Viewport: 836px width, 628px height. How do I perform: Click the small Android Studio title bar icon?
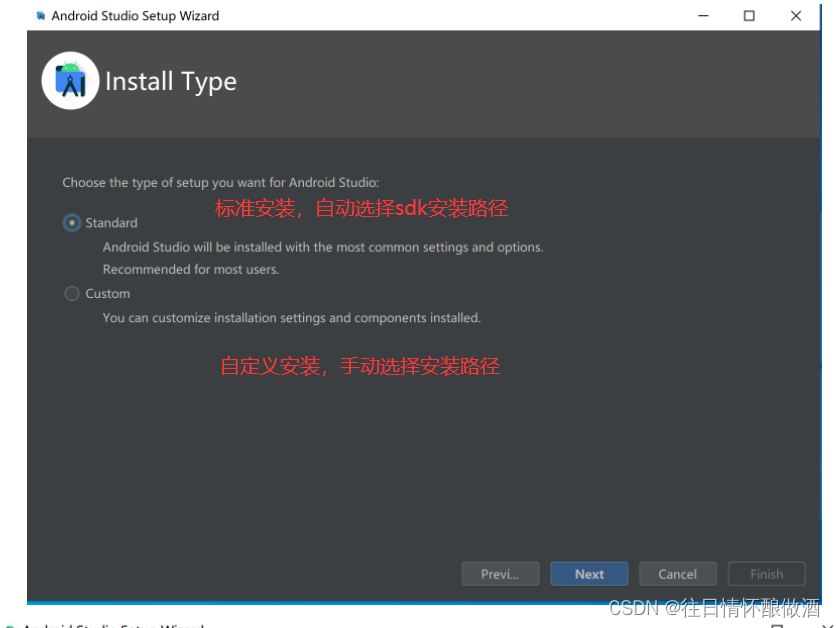pyautogui.click(x=41, y=16)
